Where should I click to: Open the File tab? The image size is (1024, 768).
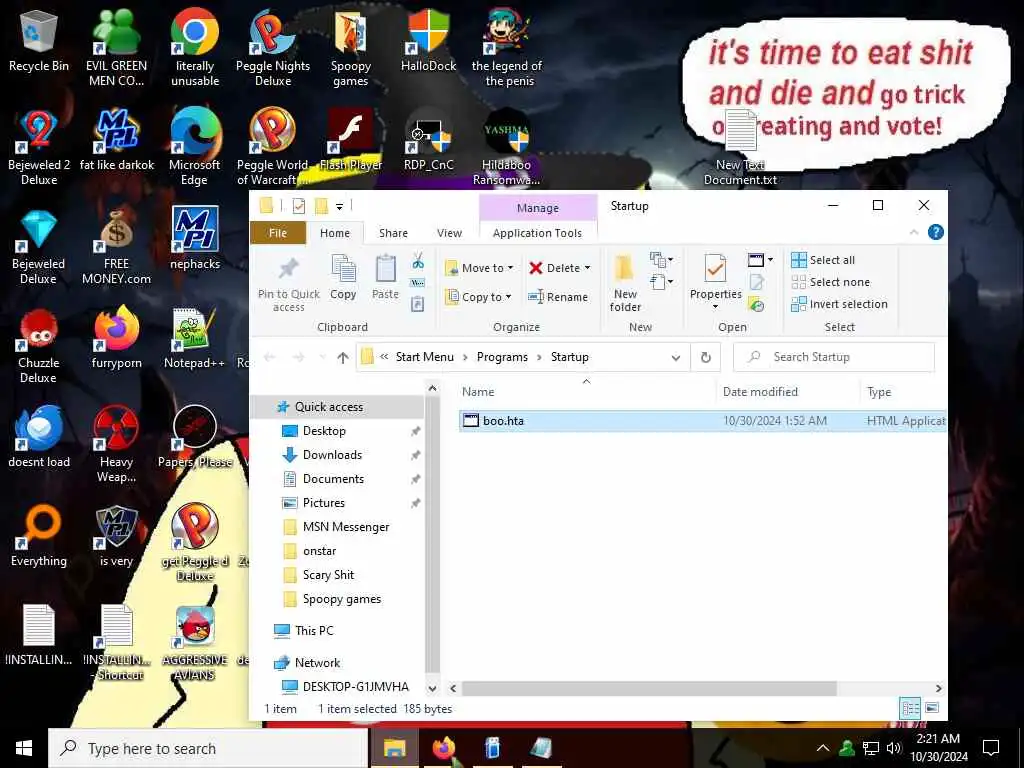(278, 233)
